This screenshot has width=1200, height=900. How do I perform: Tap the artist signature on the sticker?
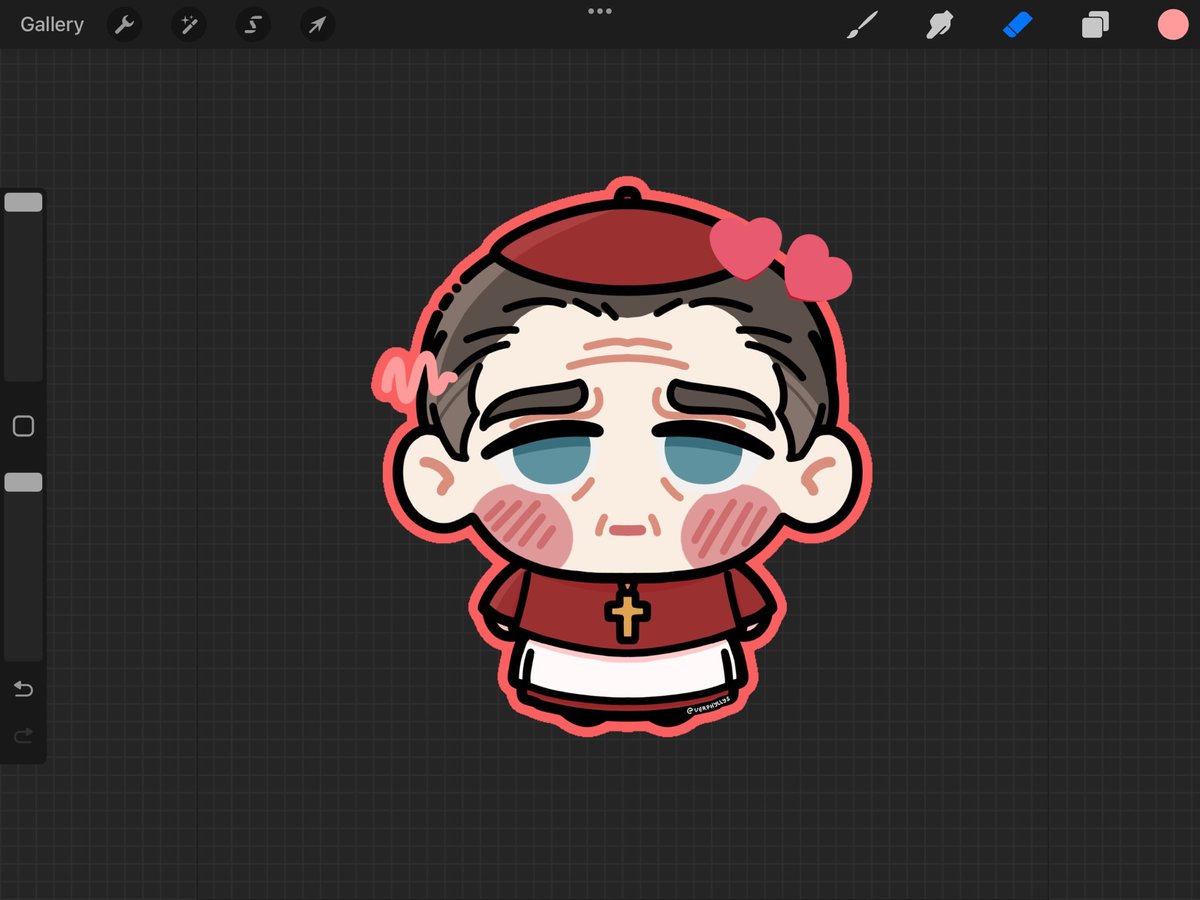point(710,707)
